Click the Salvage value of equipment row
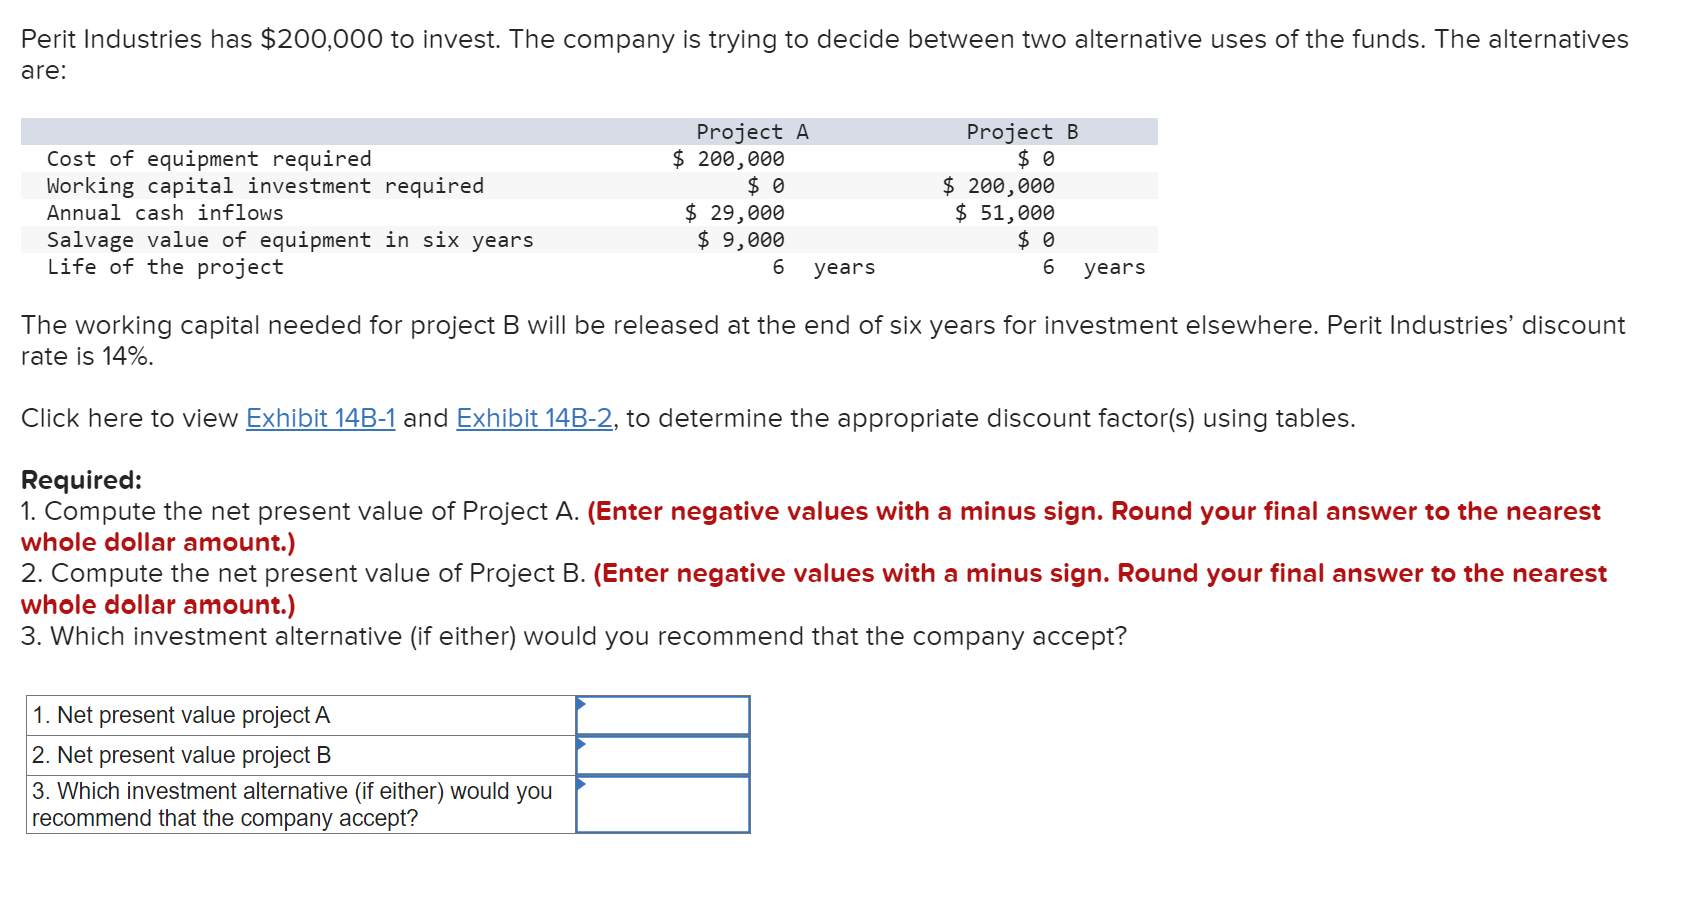This screenshot has height=897, width=1688. click(x=289, y=239)
